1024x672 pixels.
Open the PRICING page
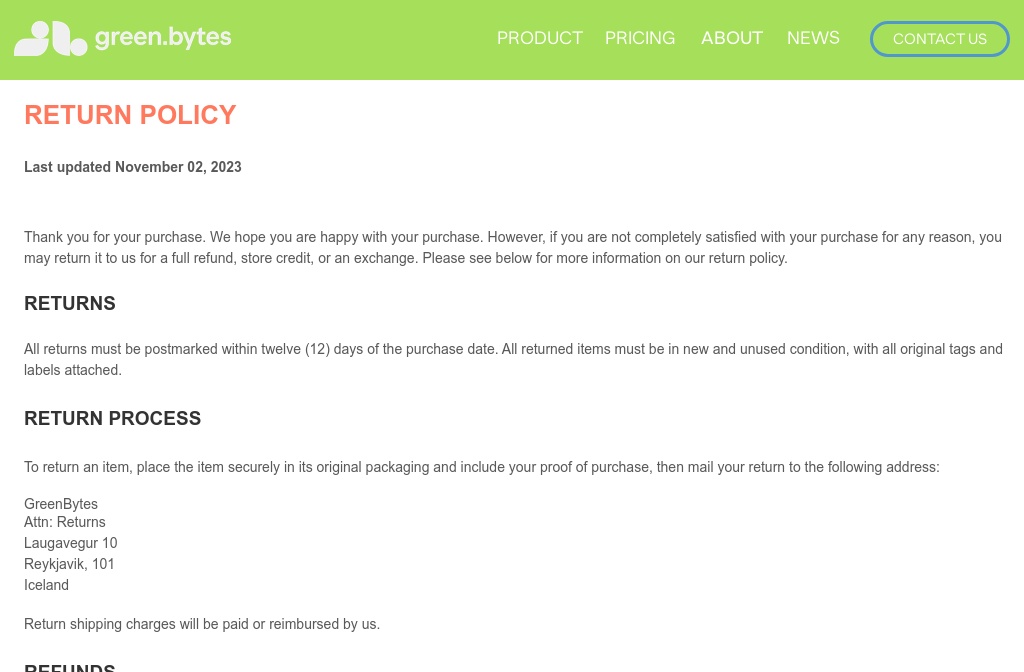tap(640, 38)
